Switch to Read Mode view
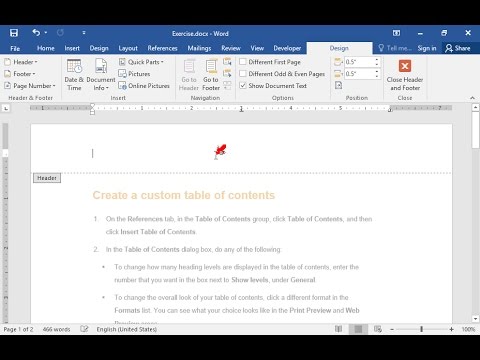Image resolution: width=480 pixels, height=360 pixels. [x=338, y=329]
